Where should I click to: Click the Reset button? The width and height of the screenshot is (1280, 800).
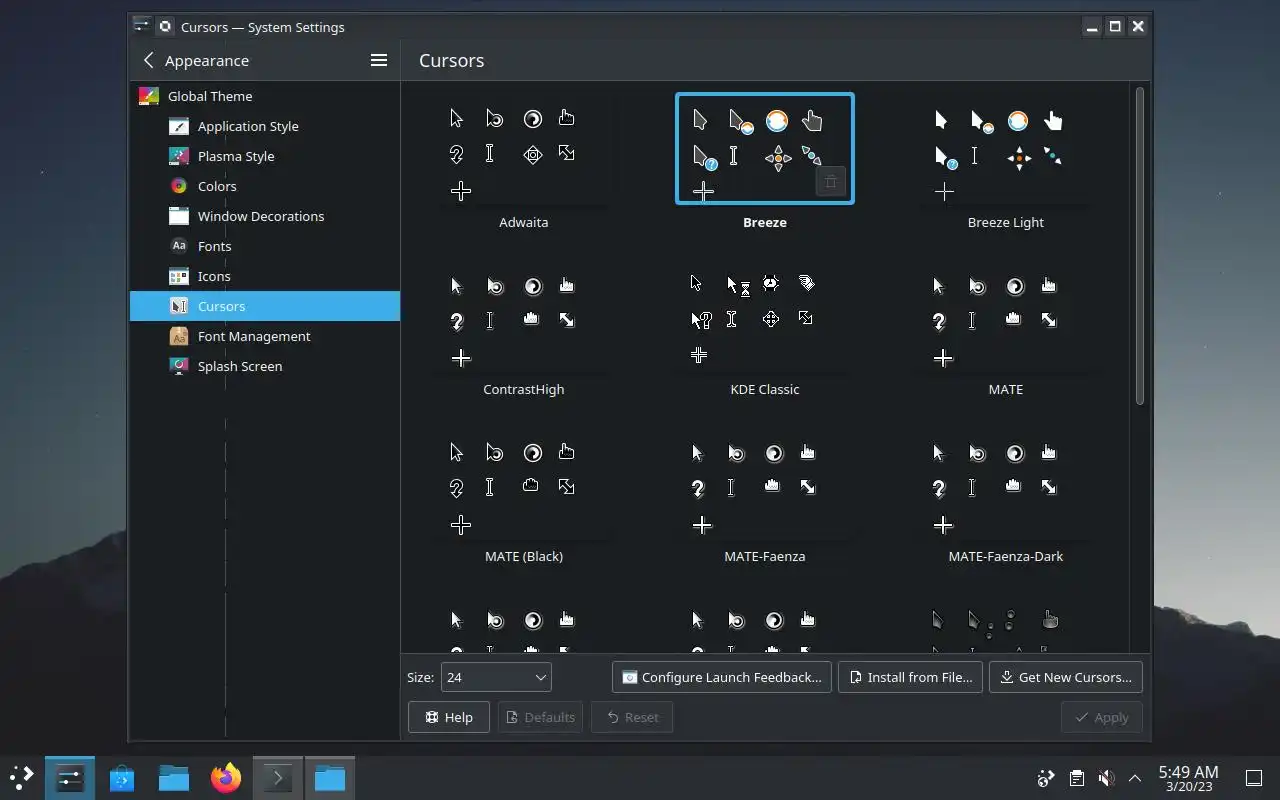632,717
